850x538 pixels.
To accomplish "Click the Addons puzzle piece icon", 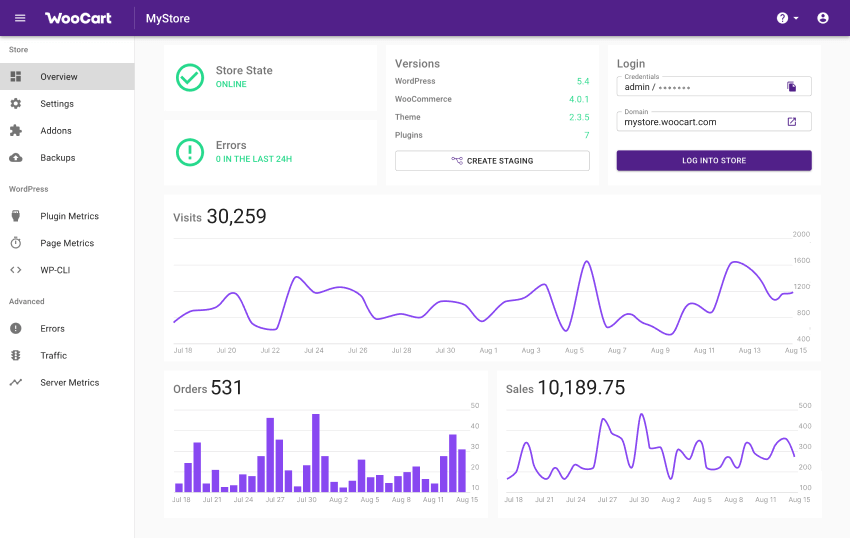I will point(16,131).
